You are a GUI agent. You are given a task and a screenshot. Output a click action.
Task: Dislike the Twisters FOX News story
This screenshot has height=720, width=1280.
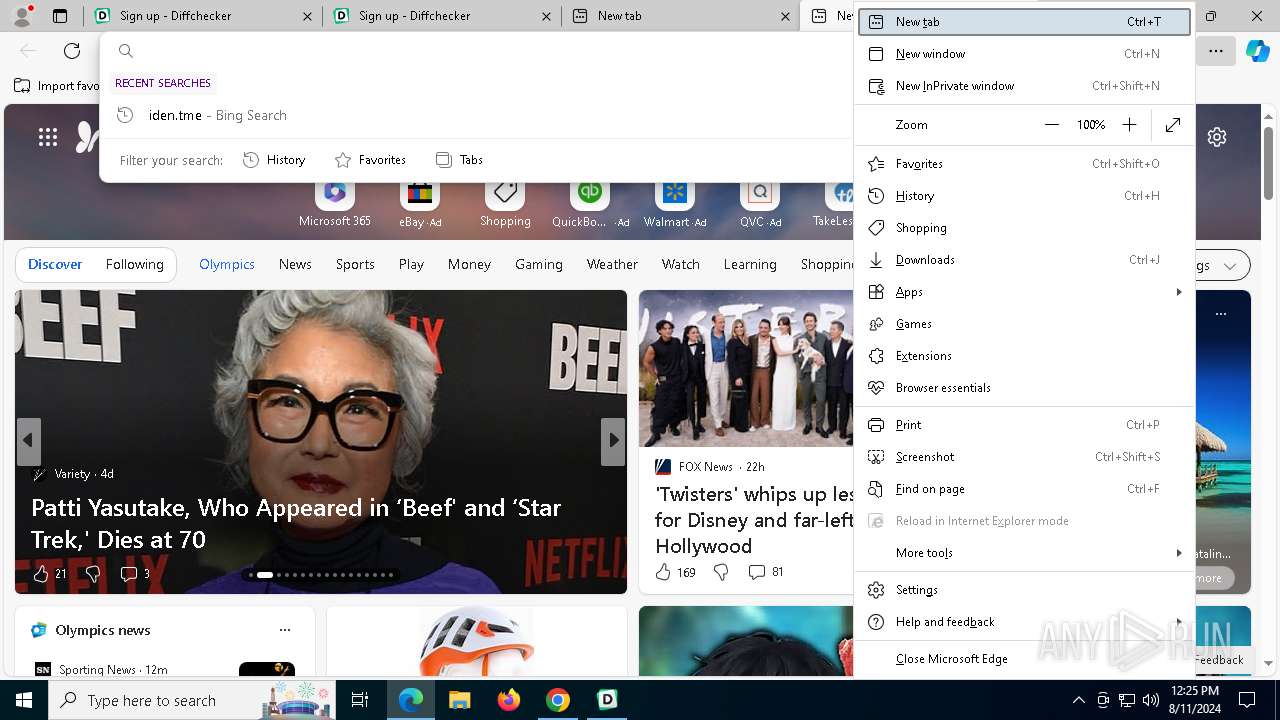pyautogui.click(x=721, y=573)
